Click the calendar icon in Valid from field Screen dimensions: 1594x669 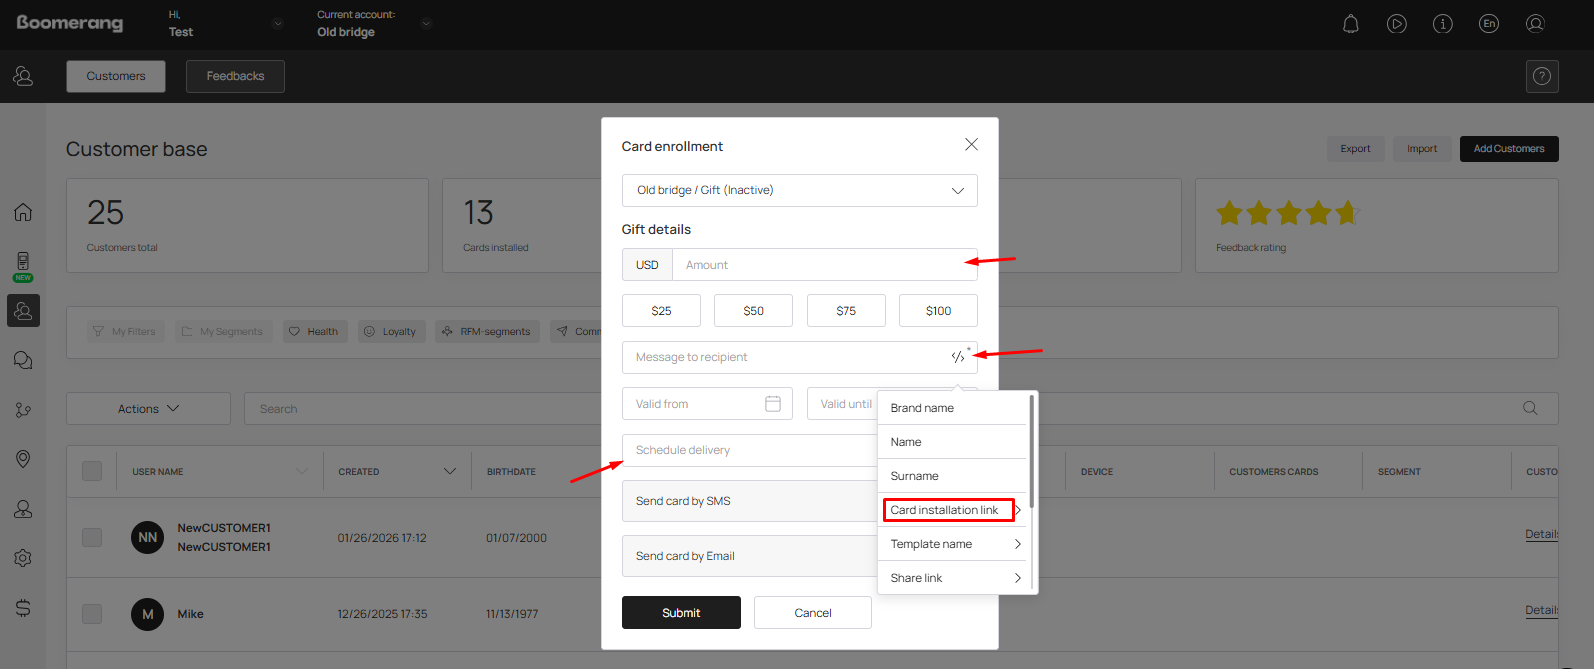[x=772, y=404]
